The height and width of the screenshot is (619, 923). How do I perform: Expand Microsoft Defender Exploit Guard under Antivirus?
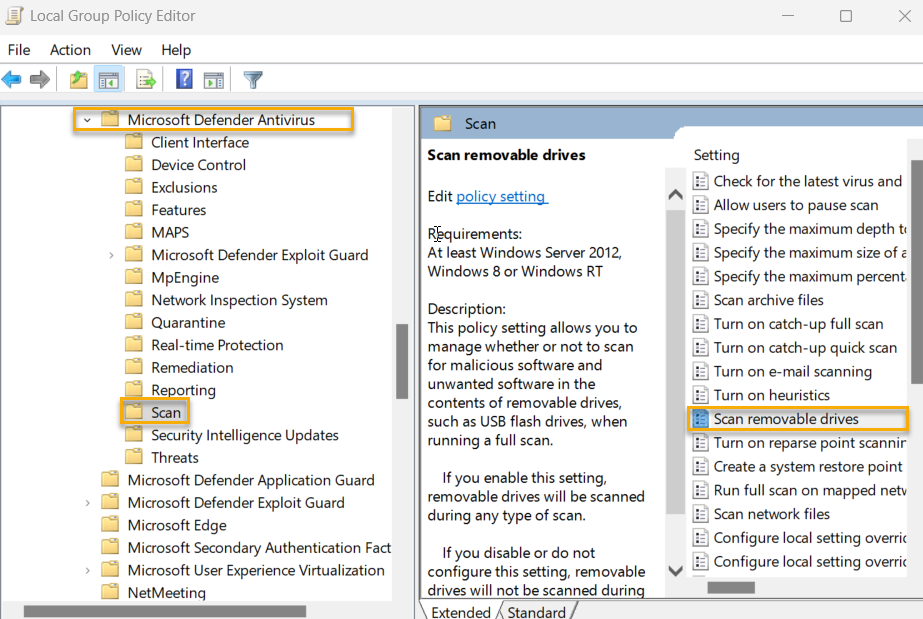111,255
